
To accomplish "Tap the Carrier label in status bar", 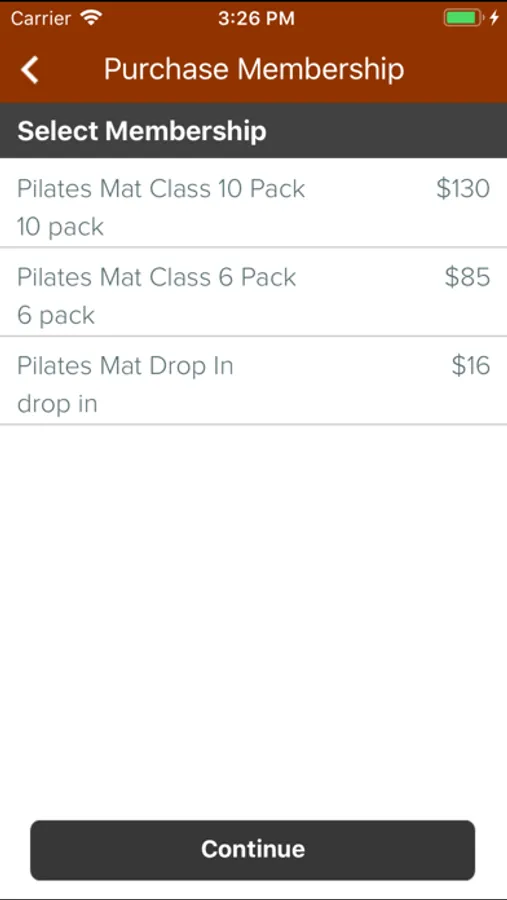I will [x=40, y=18].
